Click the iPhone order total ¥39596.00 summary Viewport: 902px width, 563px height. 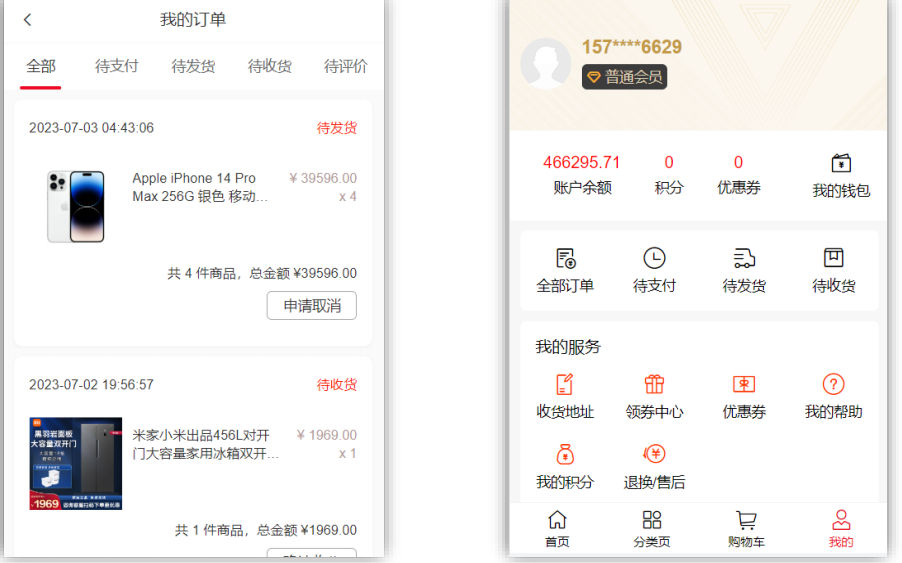(262, 273)
